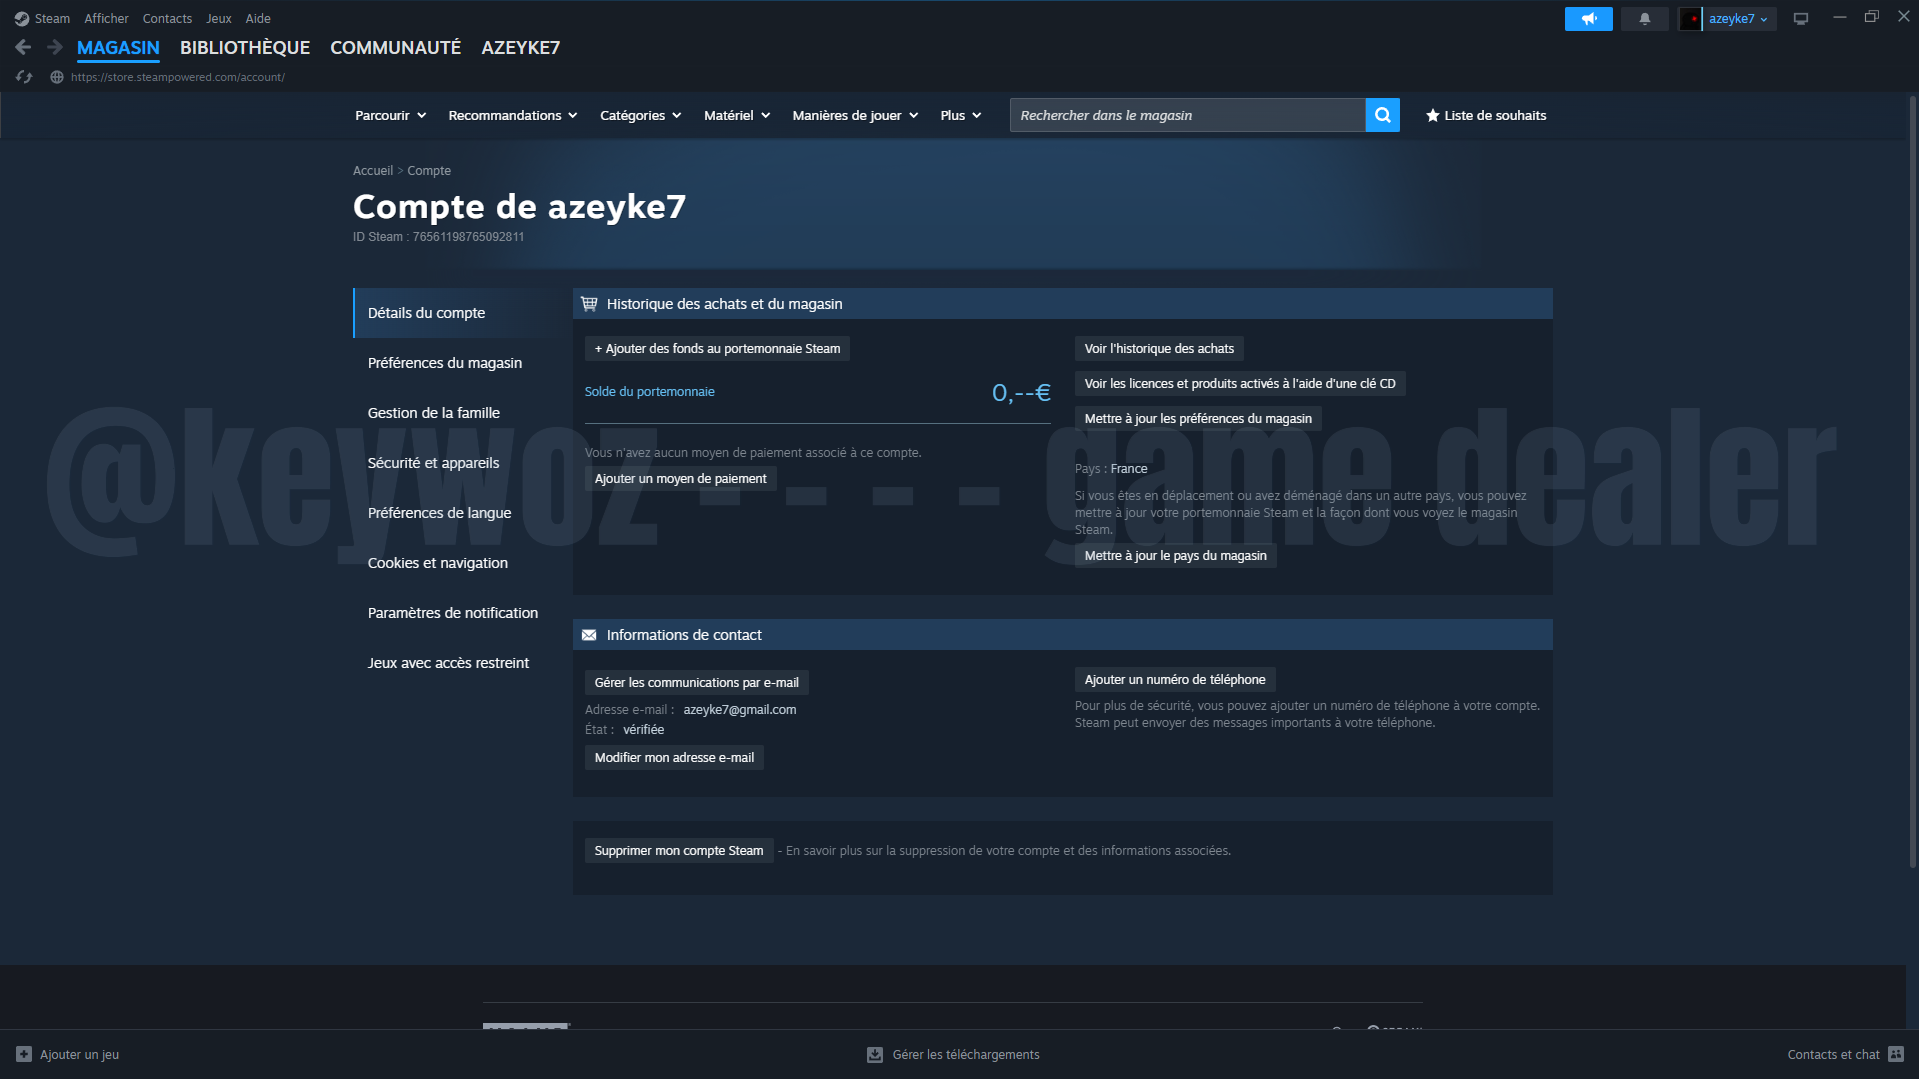Viewport: 1919px width, 1079px height.
Task: Expand the Matériel menu
Action: pyautogui.click(x=737, y=116)
